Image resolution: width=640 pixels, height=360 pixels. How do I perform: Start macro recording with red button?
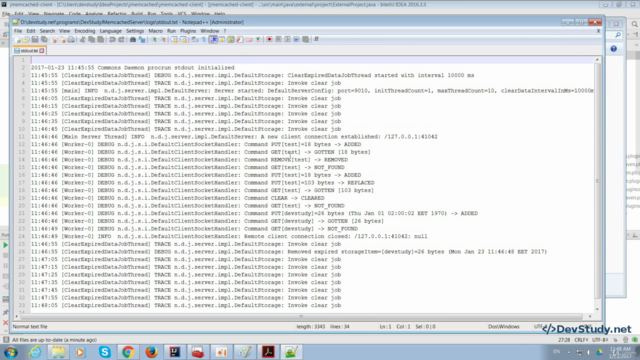click(x=269, y=39)
